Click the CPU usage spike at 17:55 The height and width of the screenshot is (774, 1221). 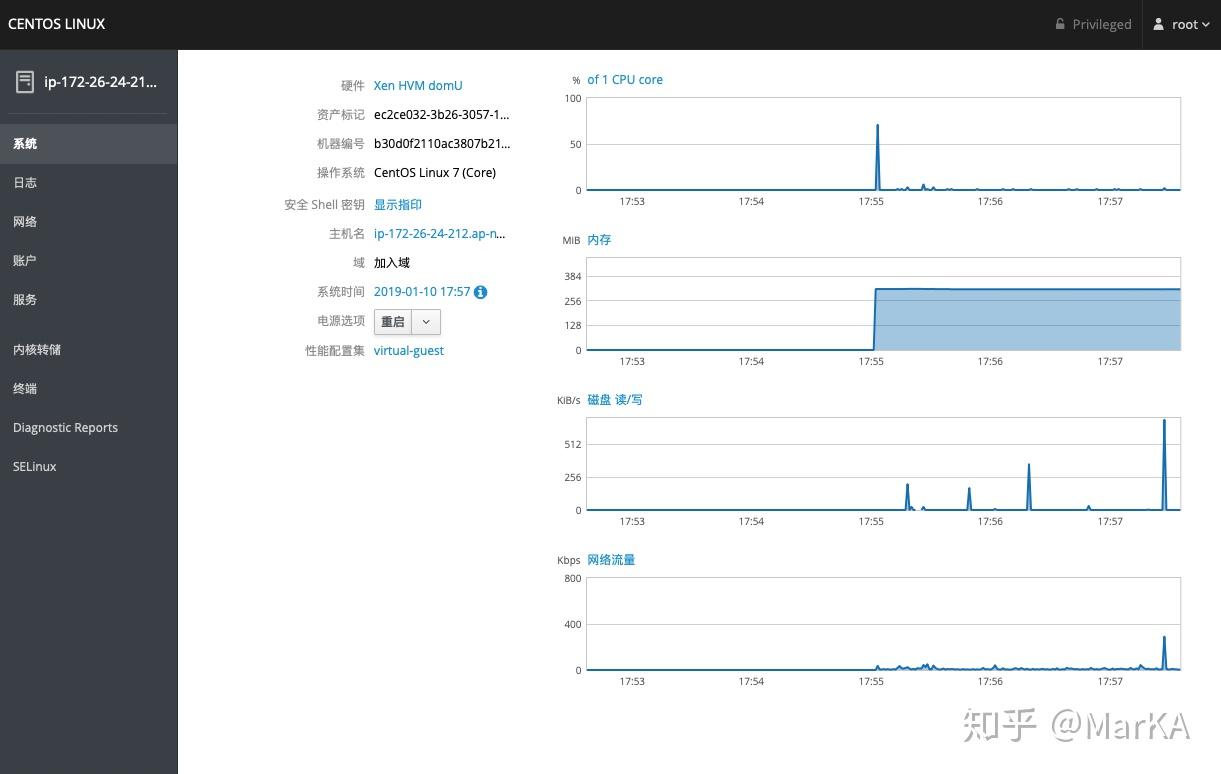click(878, 156)
